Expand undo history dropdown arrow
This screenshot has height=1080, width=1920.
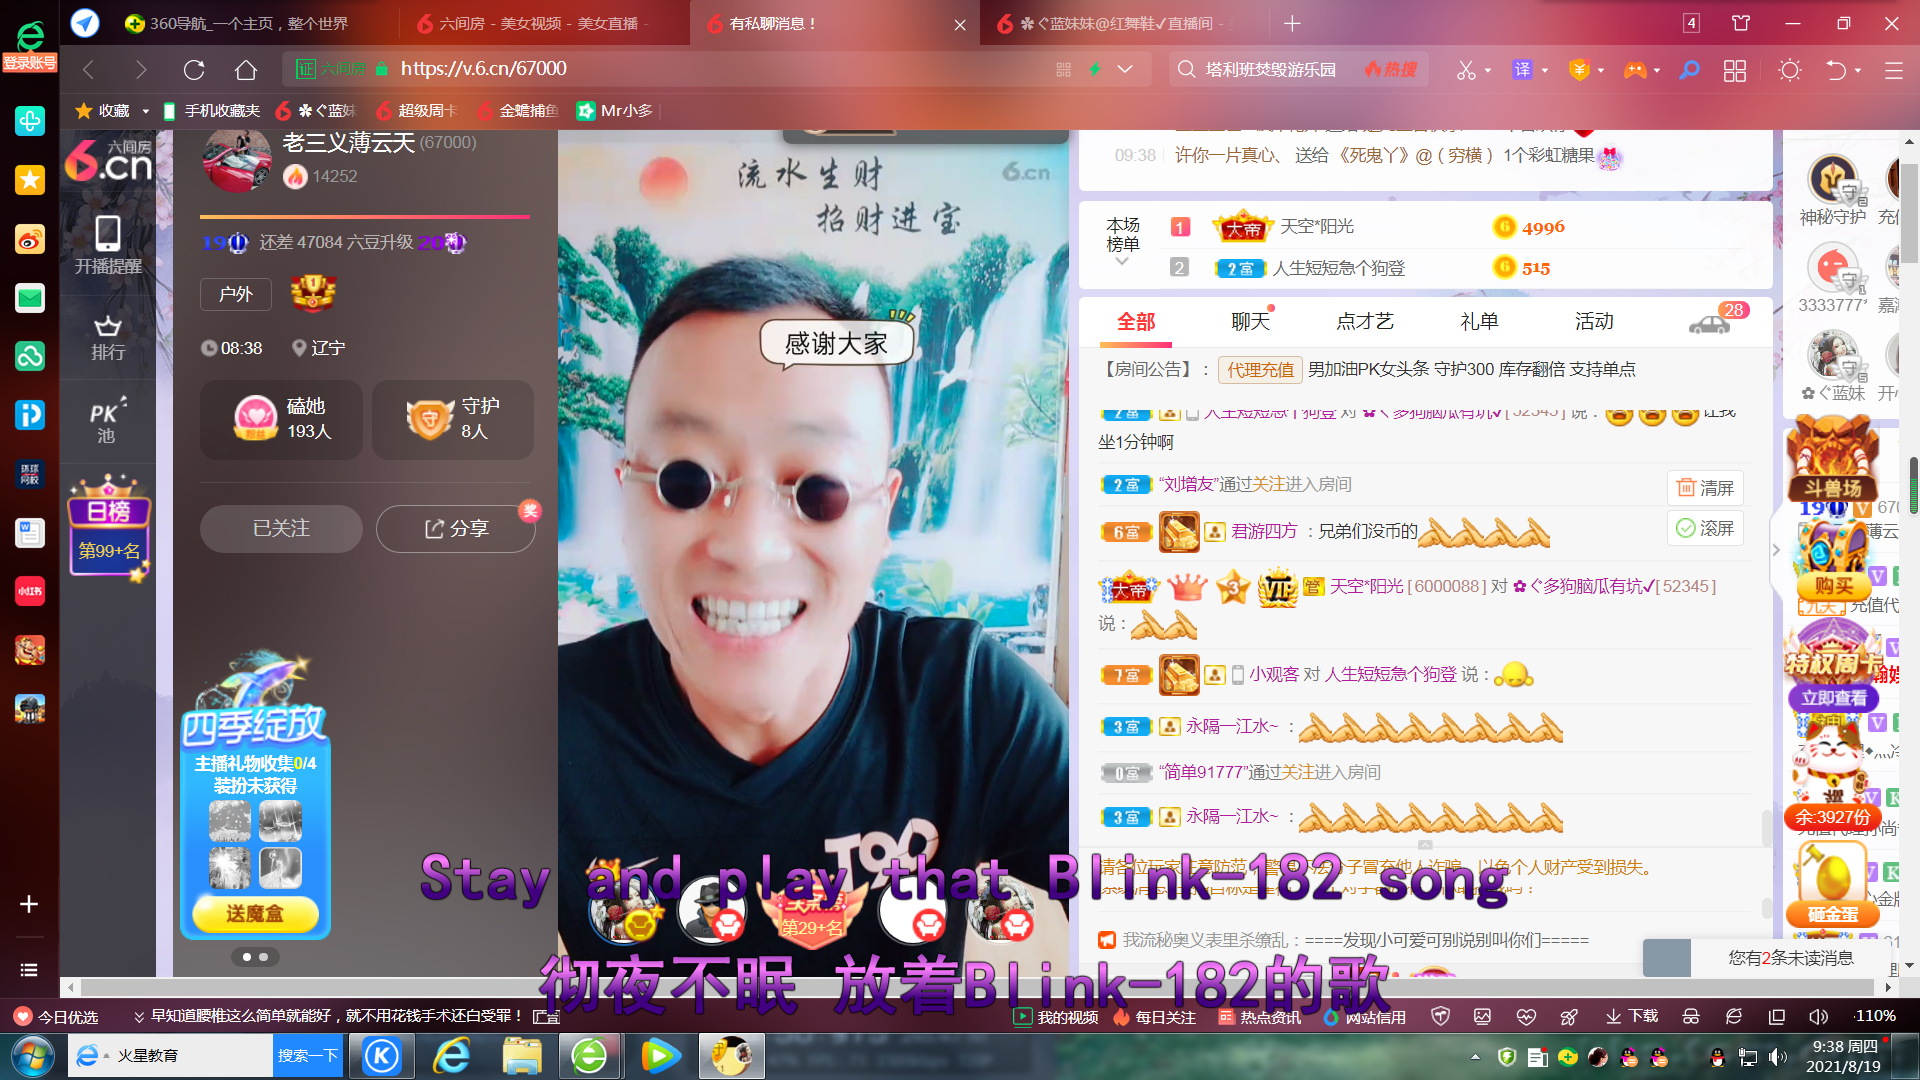tap(1858, 71)
